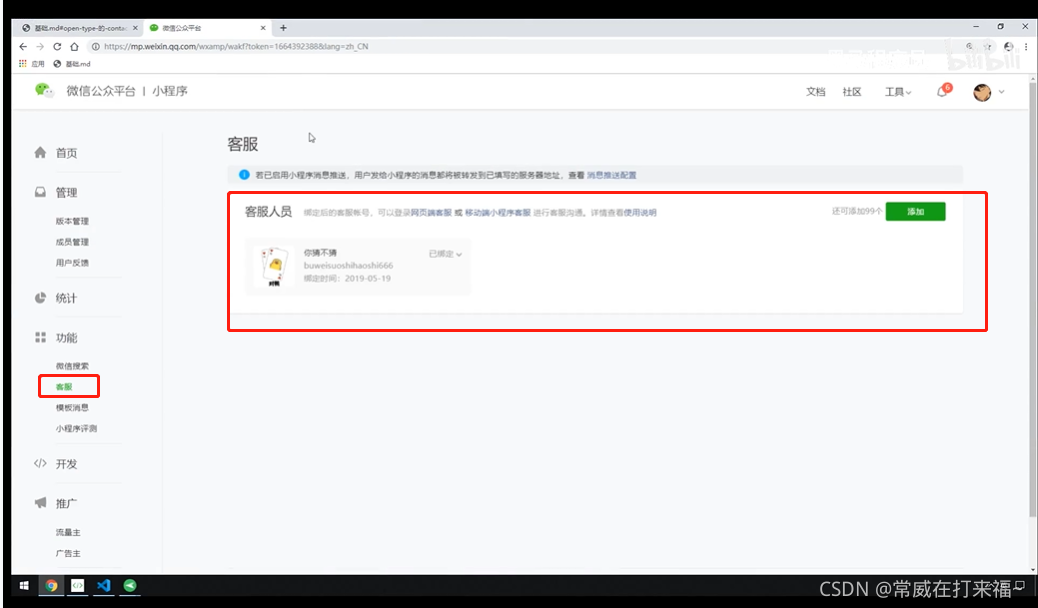Go to browser home icon
Screen dimensions: 1038x608
(74, 46)
